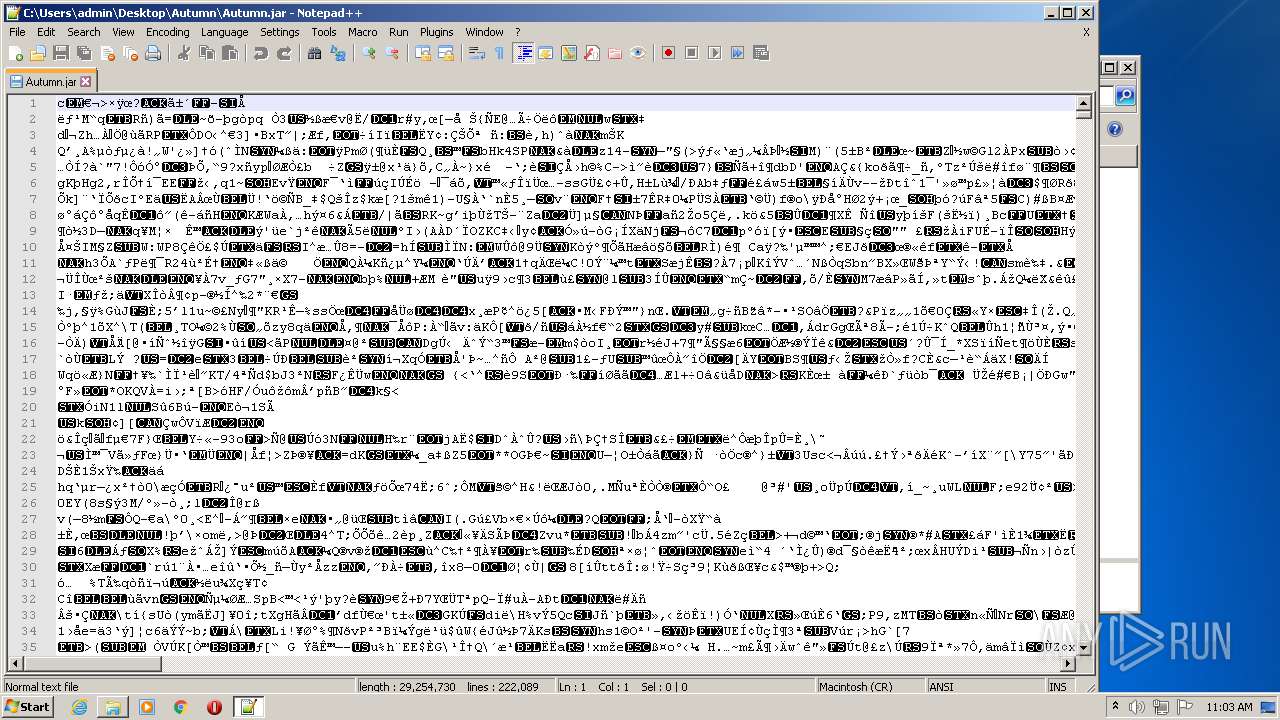This screenshot has height=720, width=1280.
Task: Click vertical scrollbar down arrow
Action: [1083, 648]
